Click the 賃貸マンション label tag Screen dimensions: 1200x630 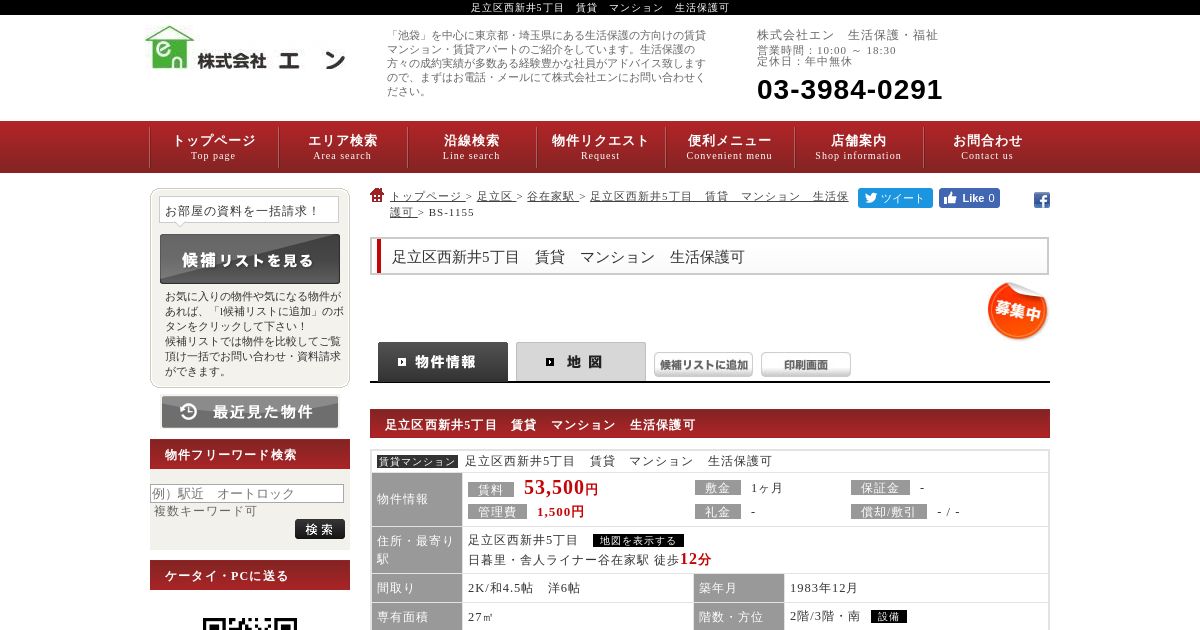(417, 462)
